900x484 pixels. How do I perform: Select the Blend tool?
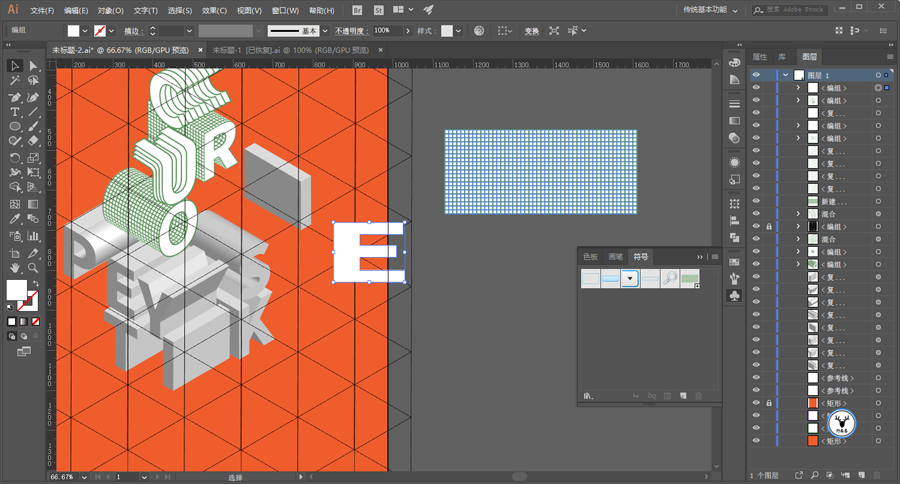pyautogui.click(x=33, y=219)
